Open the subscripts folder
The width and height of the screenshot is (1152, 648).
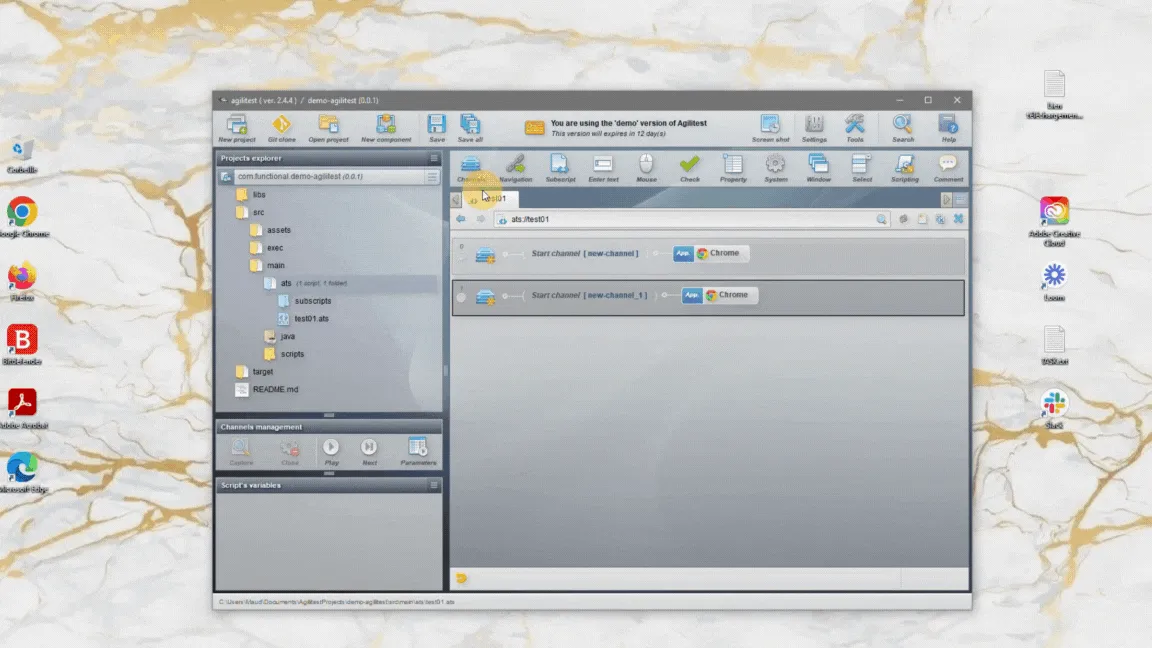(x=305, y=300)
